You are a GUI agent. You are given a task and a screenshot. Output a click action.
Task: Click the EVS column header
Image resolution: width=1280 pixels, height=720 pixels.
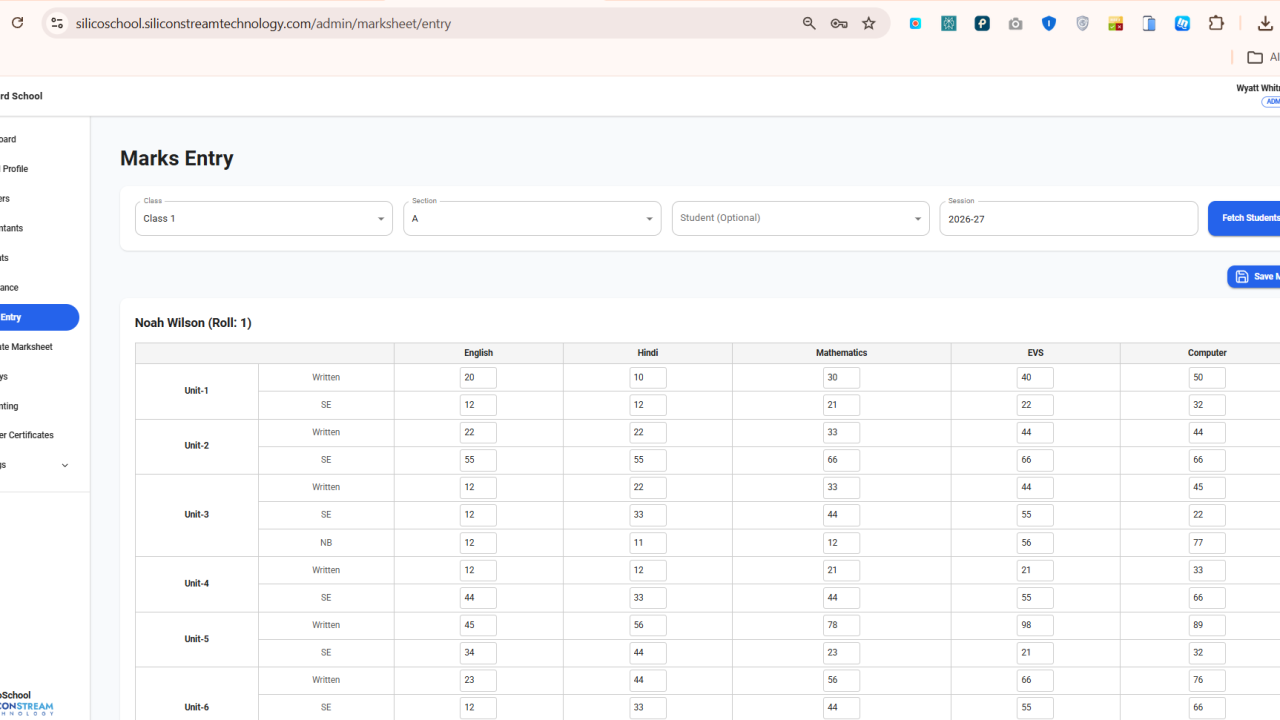(x=1035, y=353)
